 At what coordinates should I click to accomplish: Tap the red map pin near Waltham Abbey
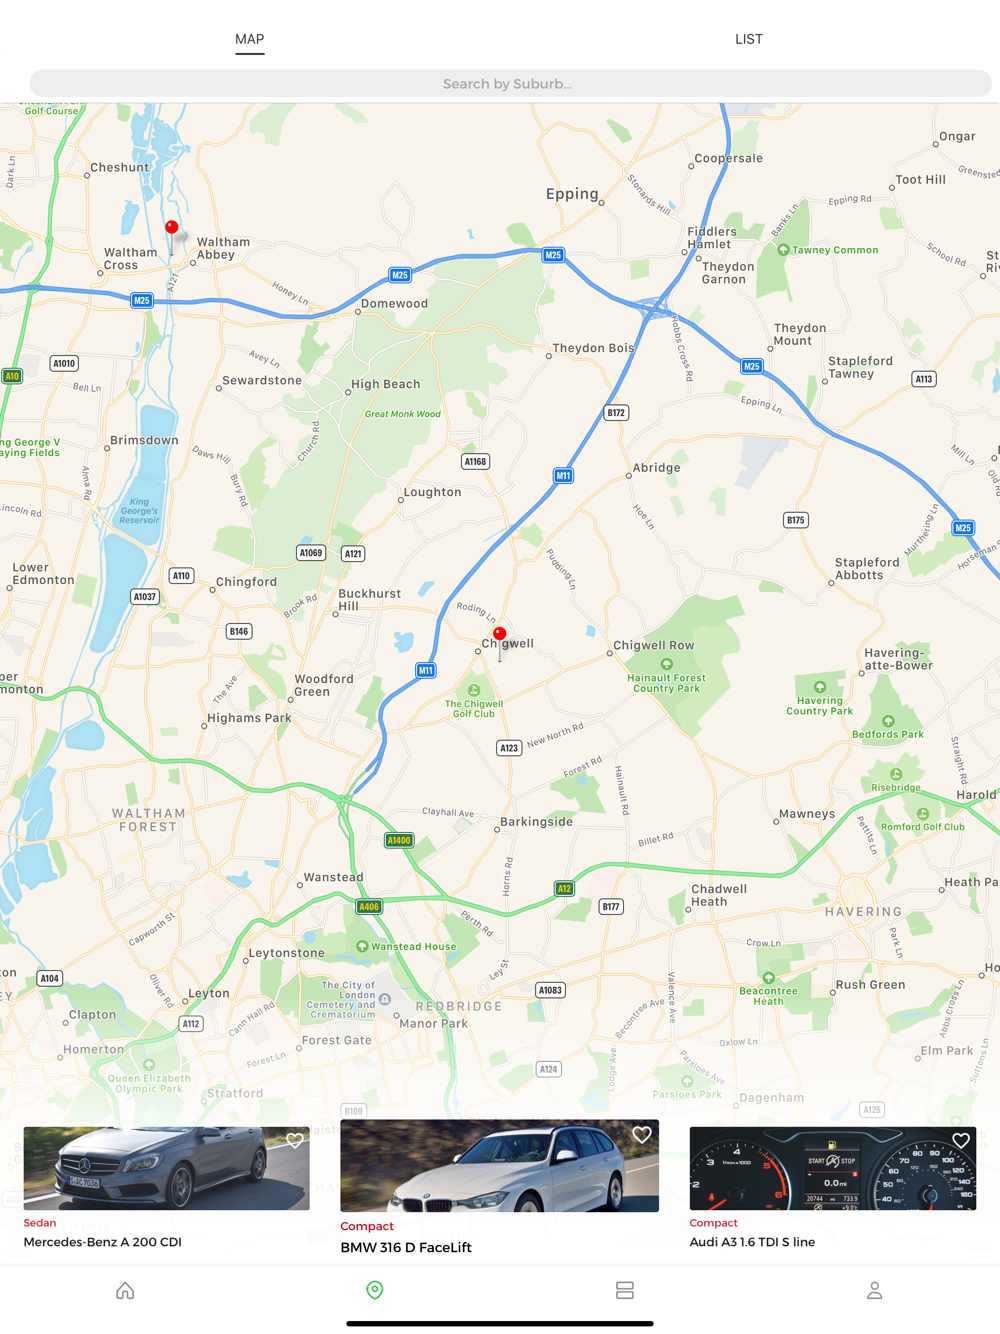172,229
